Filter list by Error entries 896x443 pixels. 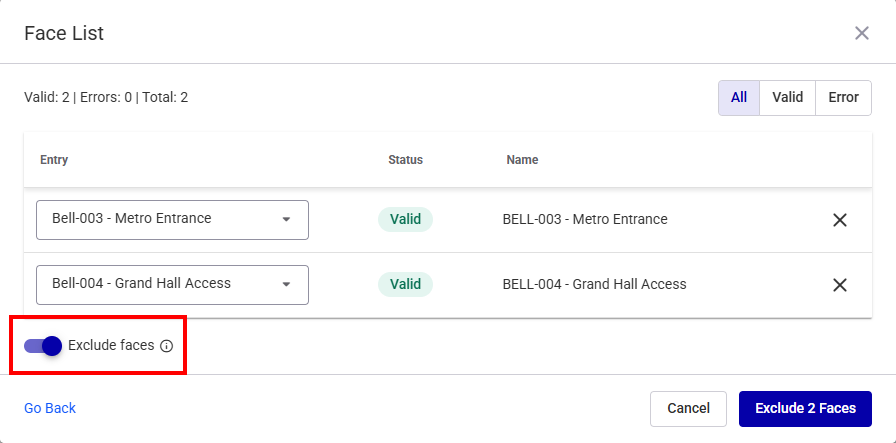pos(843,98)
